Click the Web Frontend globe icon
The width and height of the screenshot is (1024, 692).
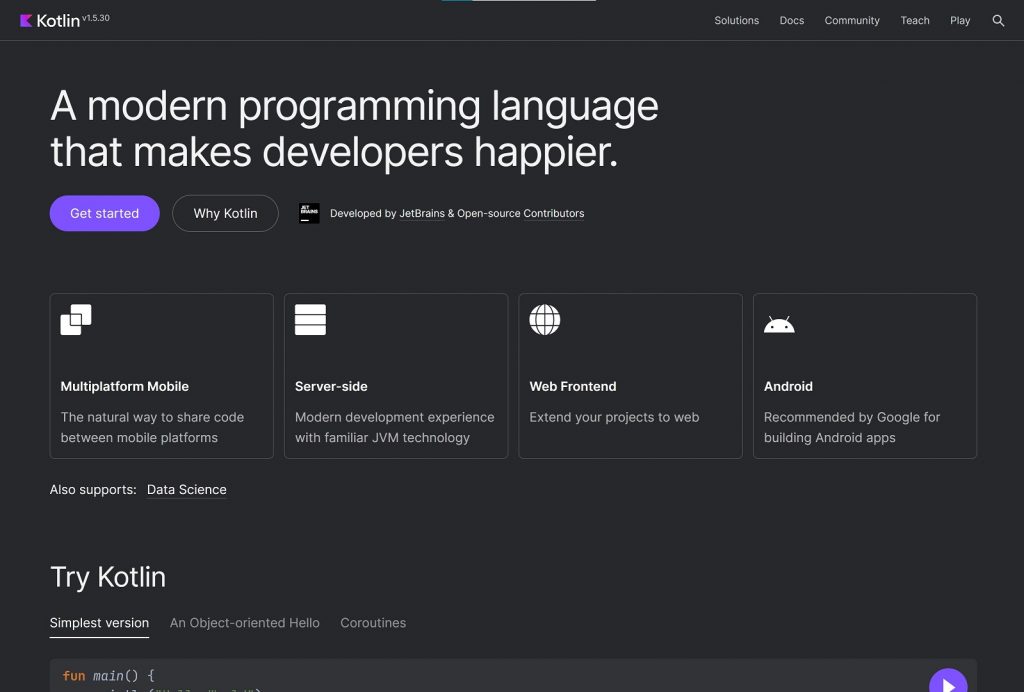[x=545, y=320]
